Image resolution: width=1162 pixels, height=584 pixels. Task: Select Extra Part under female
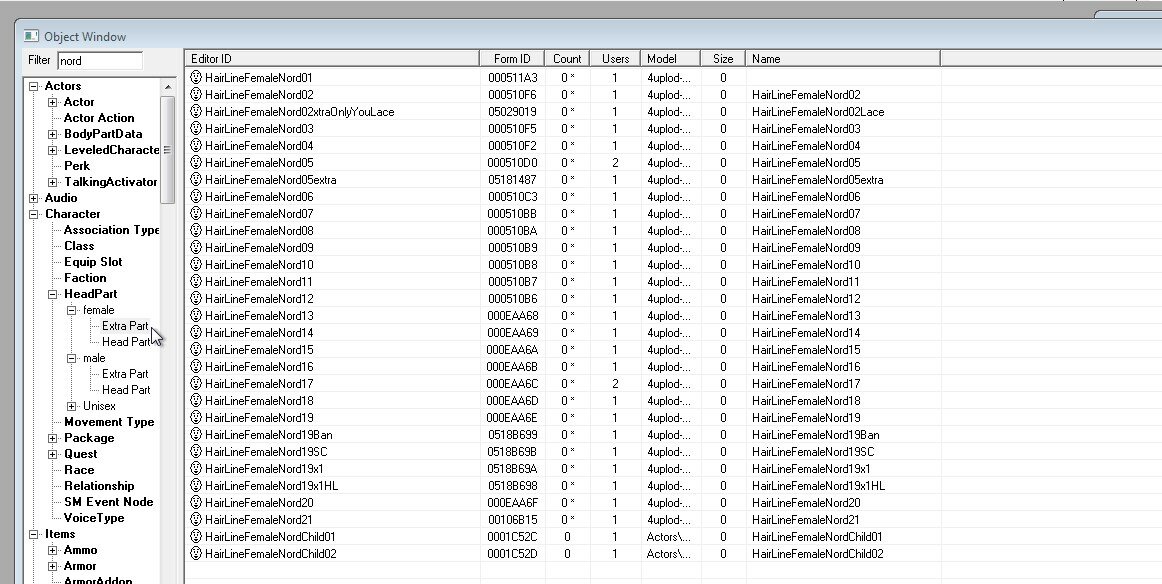click(x=124, y=326)
